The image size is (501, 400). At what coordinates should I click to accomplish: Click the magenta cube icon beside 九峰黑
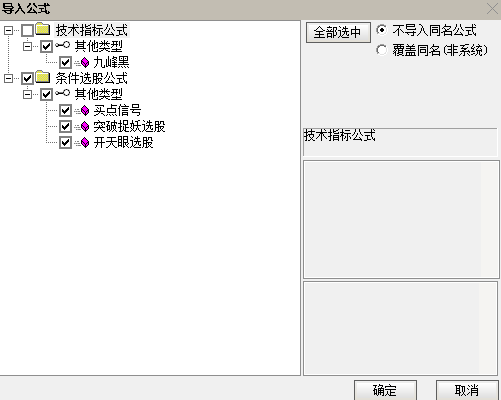[x=85, y=62]
